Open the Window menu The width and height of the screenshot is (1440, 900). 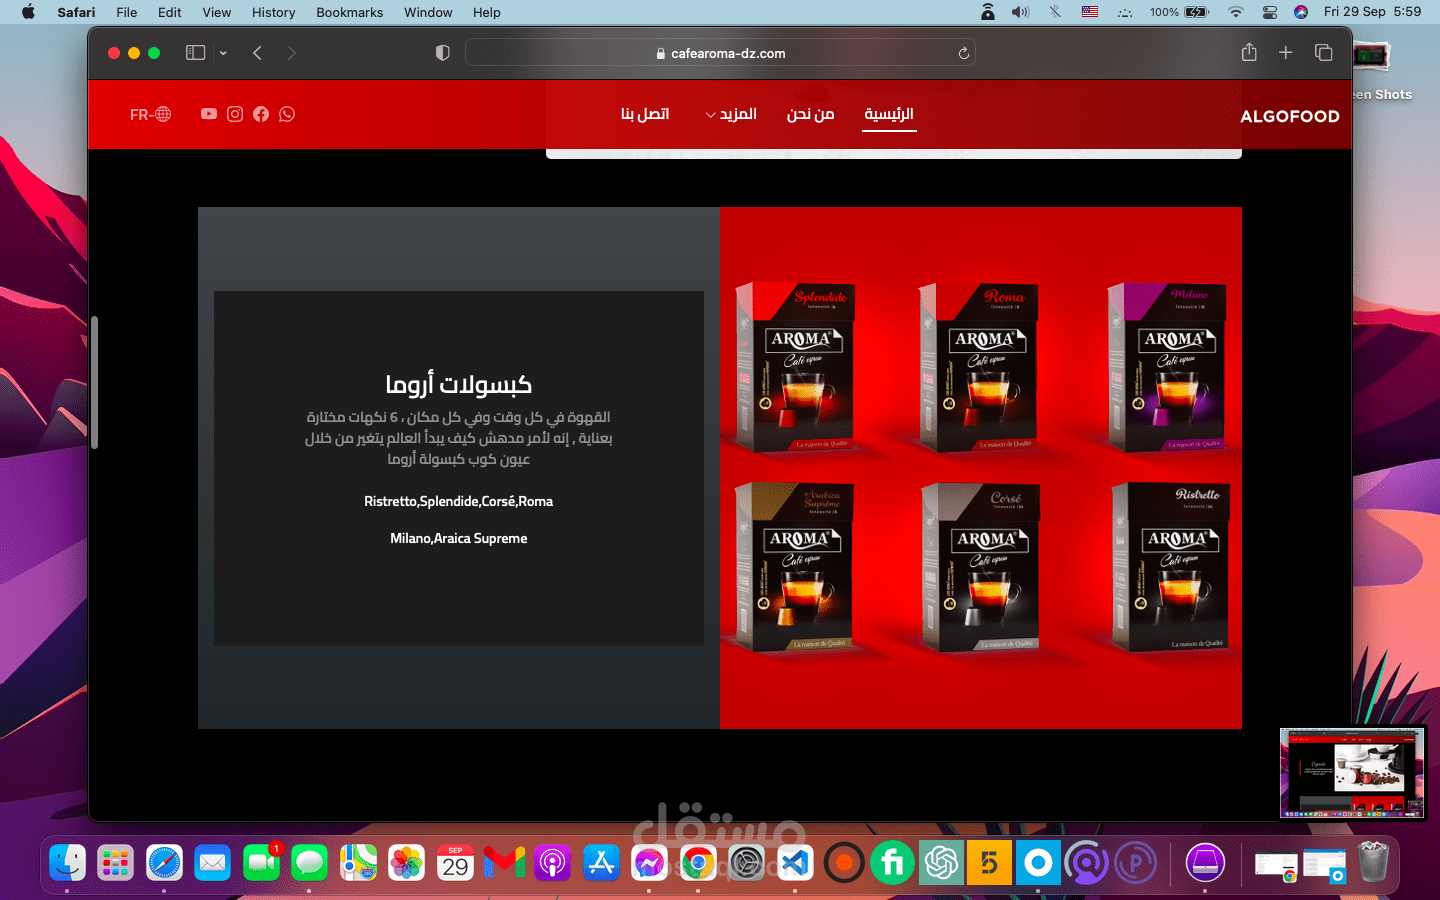[x=428, y=12]
